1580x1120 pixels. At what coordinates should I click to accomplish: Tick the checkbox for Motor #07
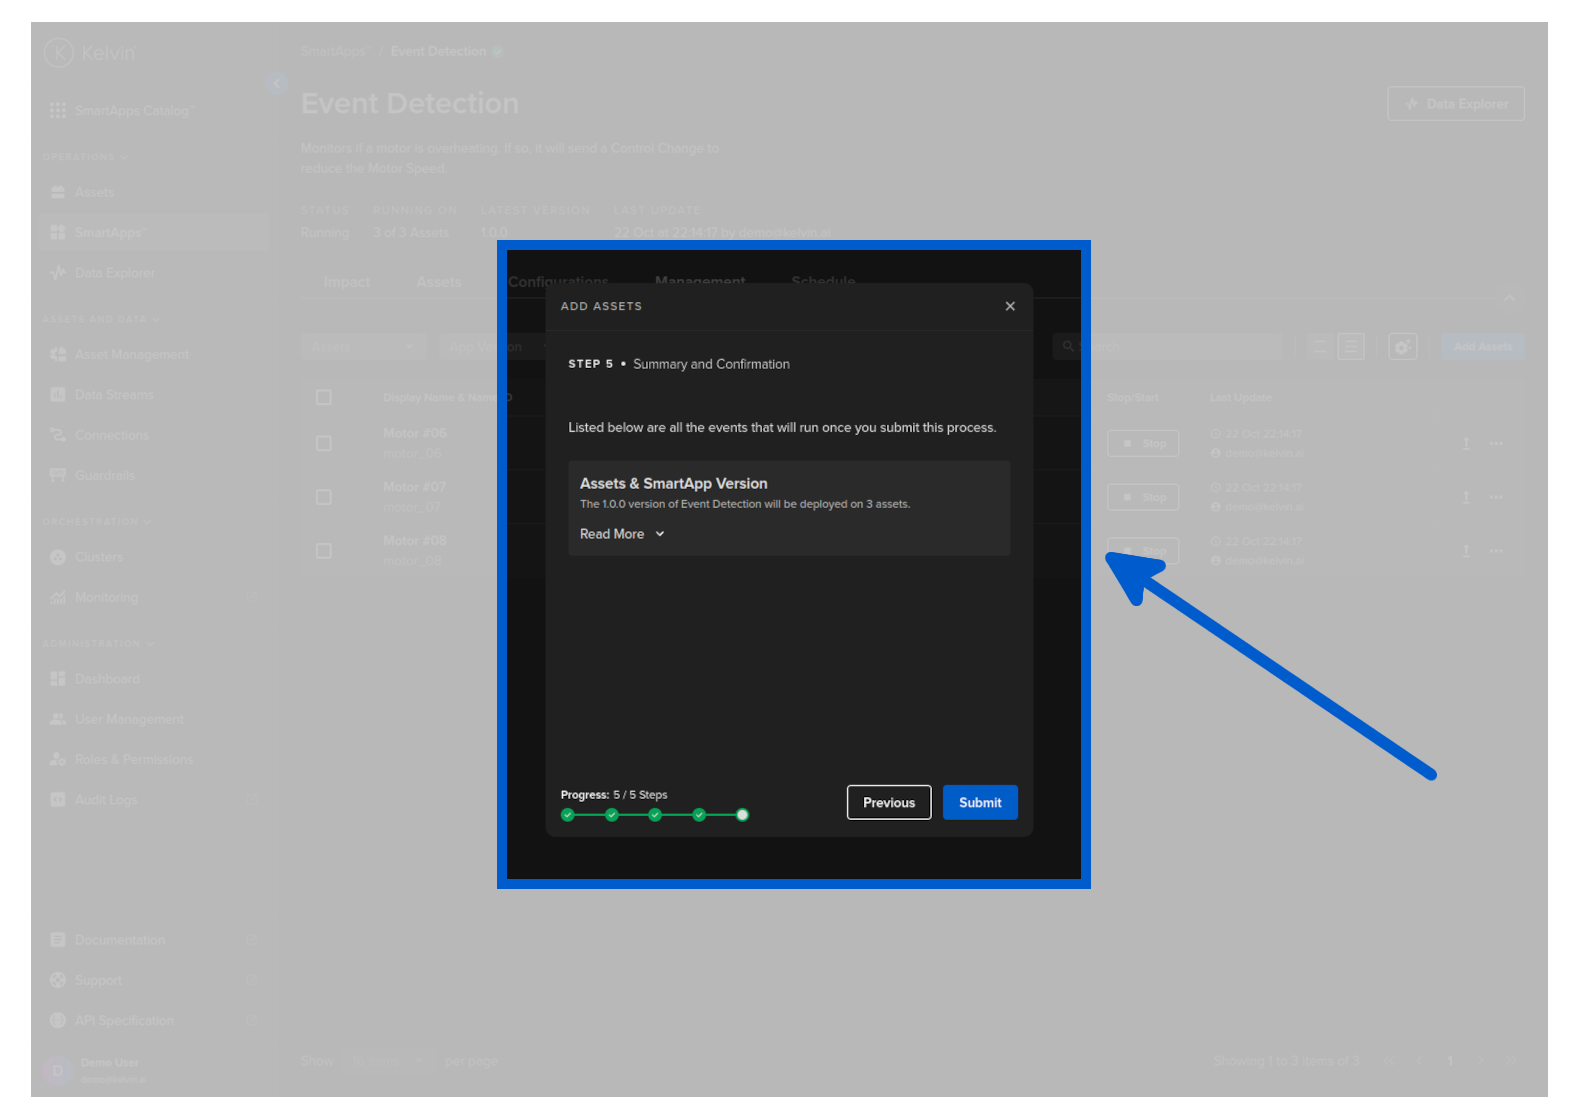click(324, 497)
